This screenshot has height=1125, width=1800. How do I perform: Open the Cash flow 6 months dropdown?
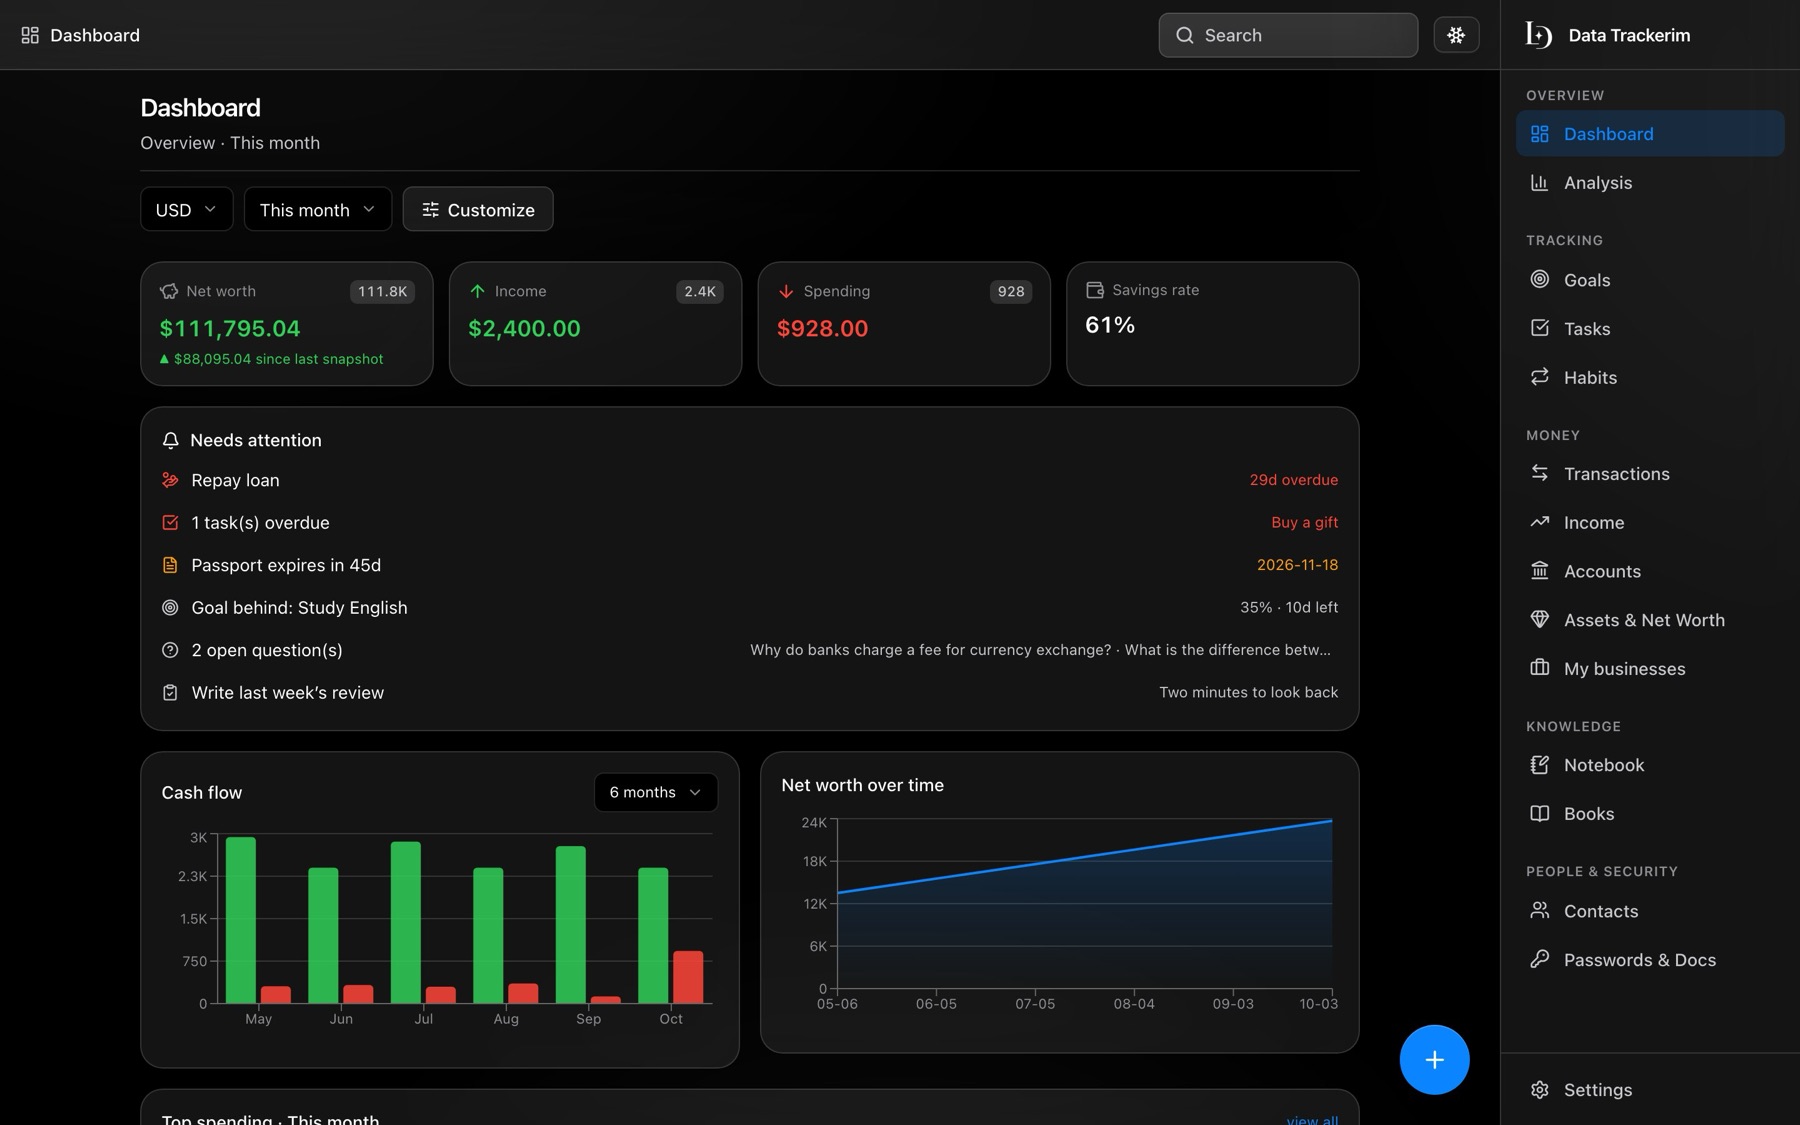point(656,792)
